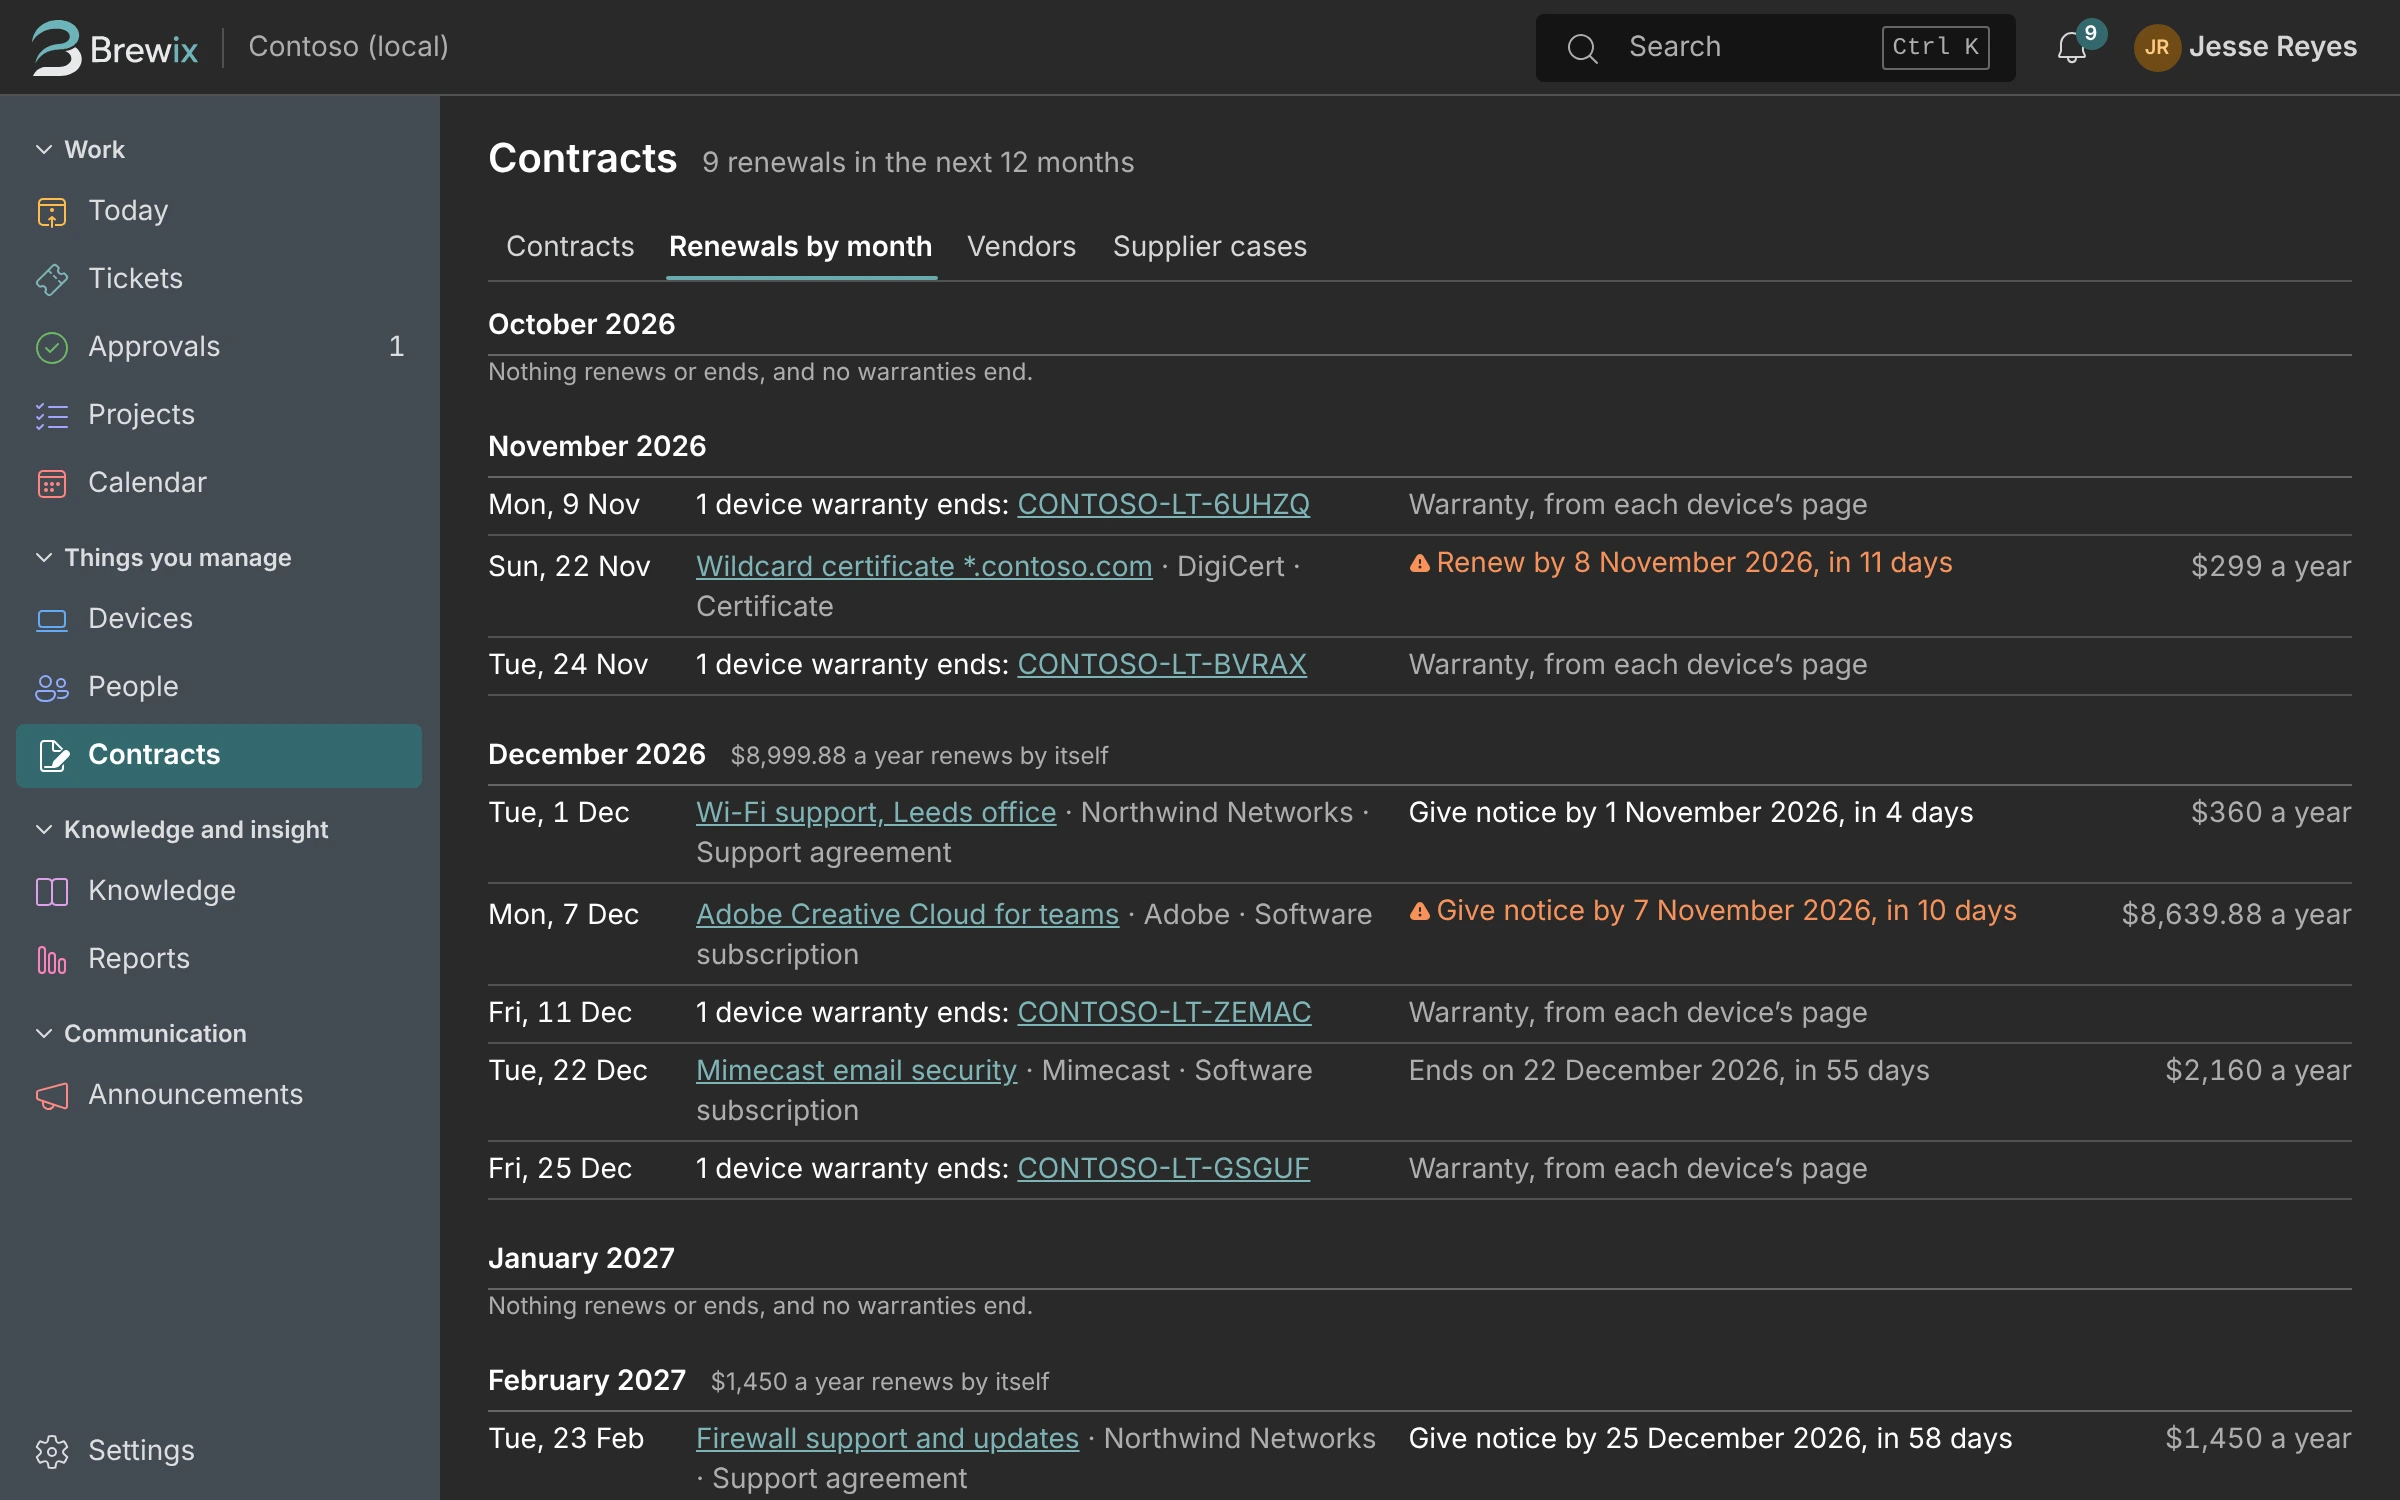Click the Brewix logo icon
Screen dimensions: 2400x1500
(x=56, y=47)
